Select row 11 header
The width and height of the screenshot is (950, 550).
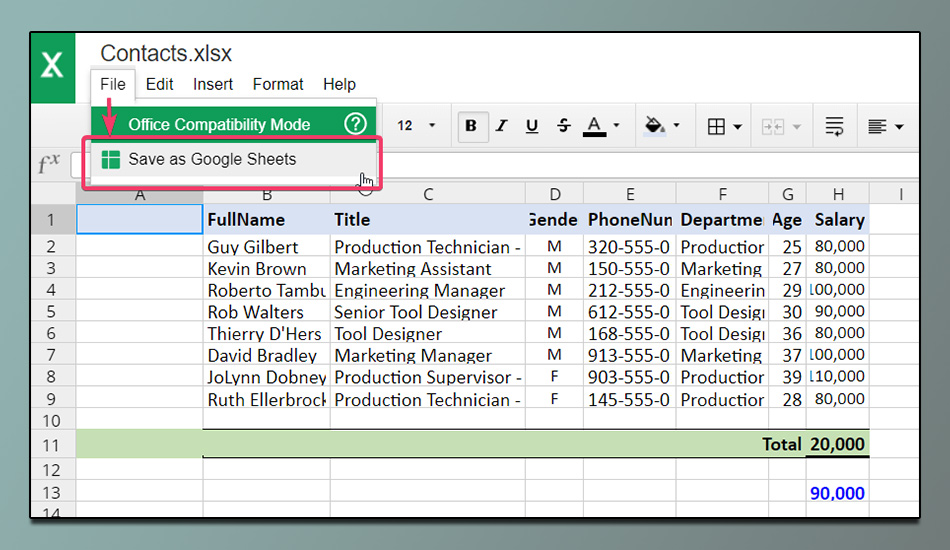pos(53,445)
